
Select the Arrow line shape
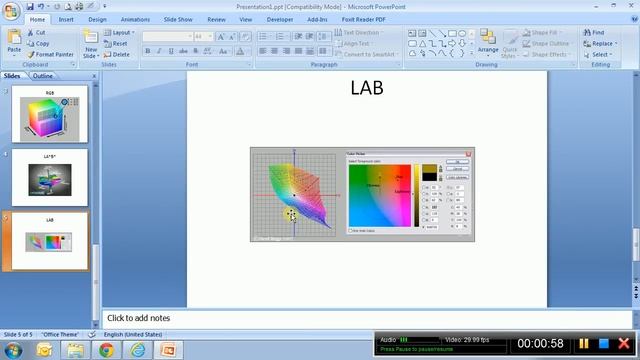442,33
